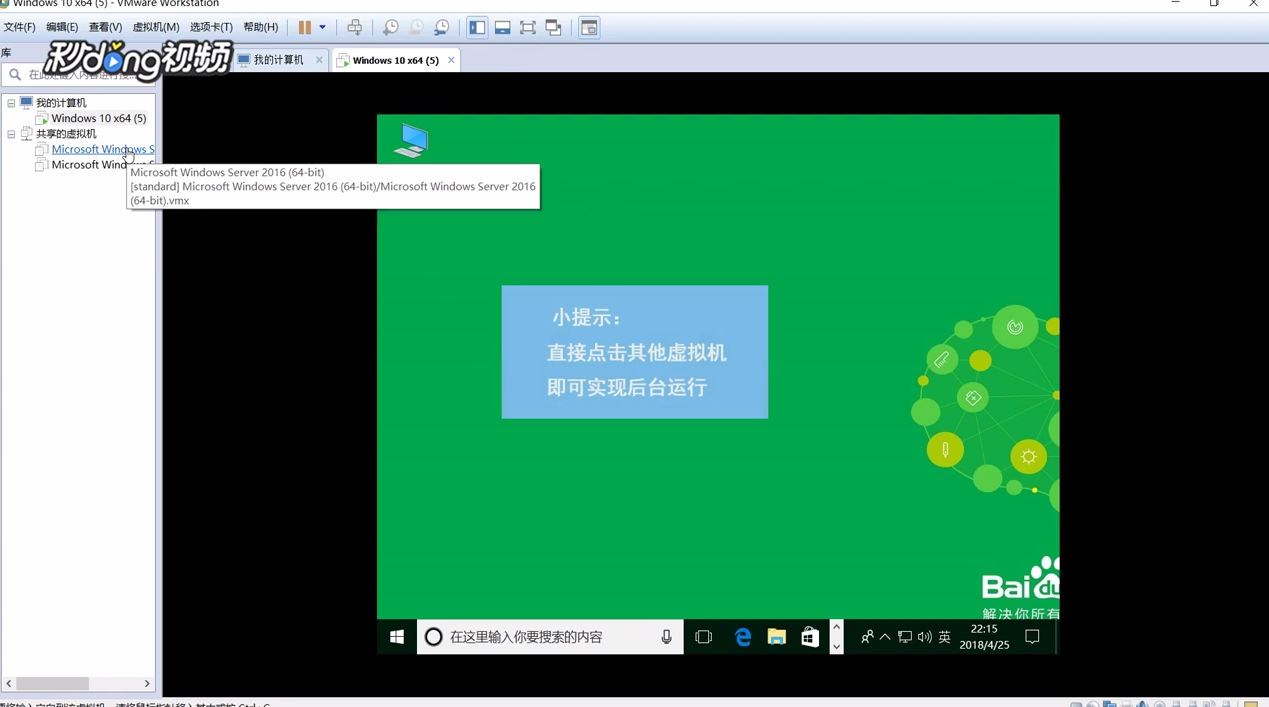Click the guest Task View icon
The height and width of the screenshot is (707, 1269).
click(703, 637)
